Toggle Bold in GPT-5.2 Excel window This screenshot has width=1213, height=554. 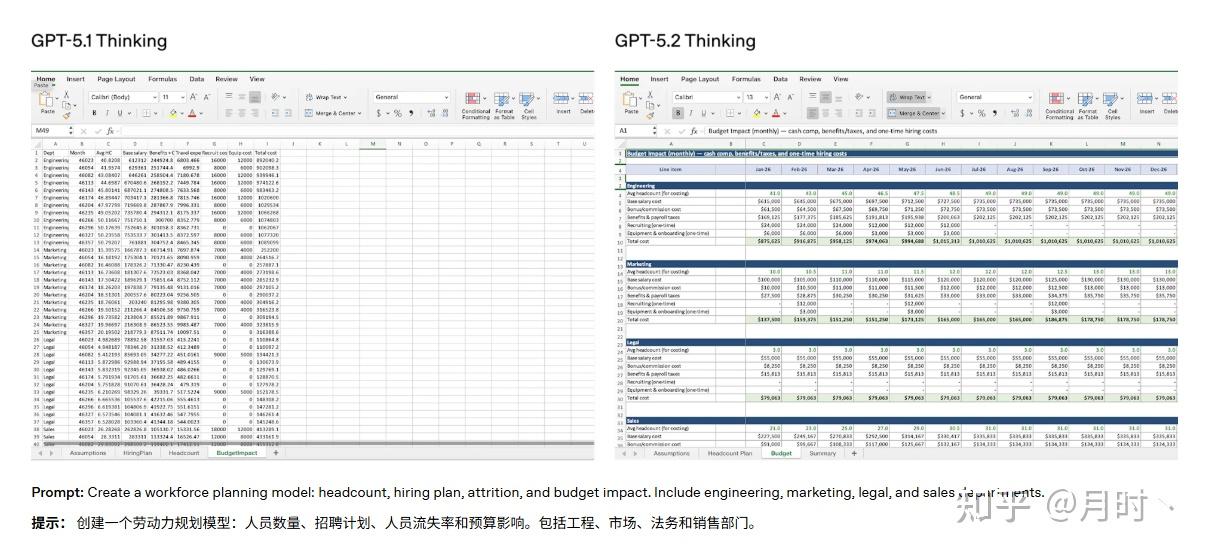pos(678,113)
